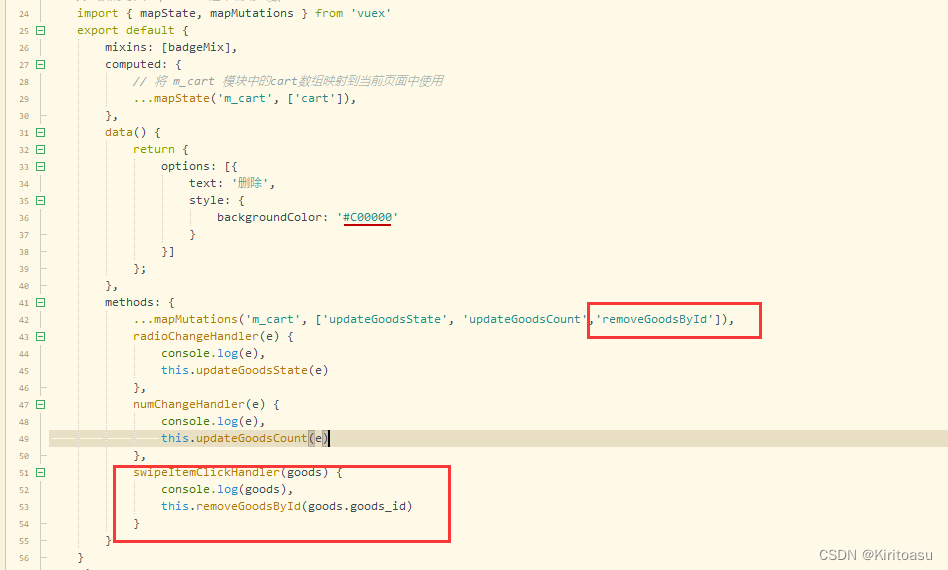Click this.removeGoodsById on line 53

click(x=230, y=507)
